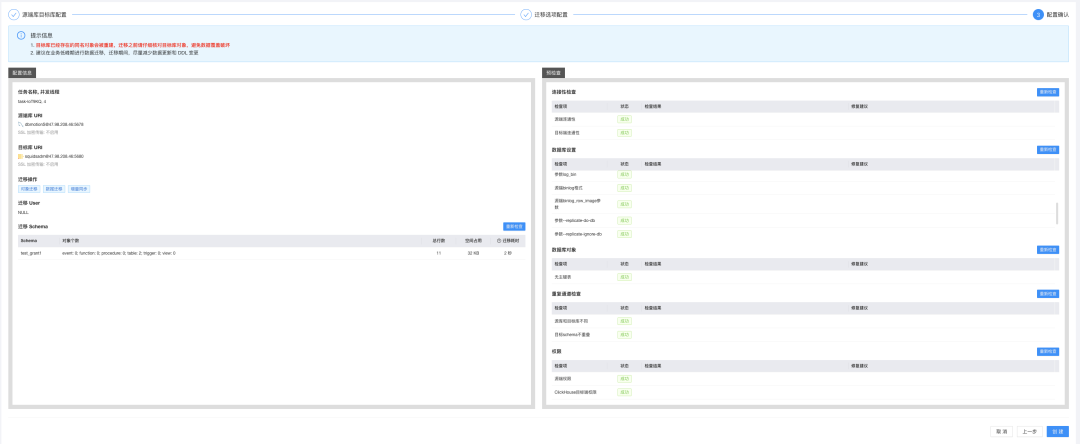Click the step 3 配置确认 circle icon
The height and width of the screenshot is (444, 1080).
pyautogui.click(x=1038, y=14)
